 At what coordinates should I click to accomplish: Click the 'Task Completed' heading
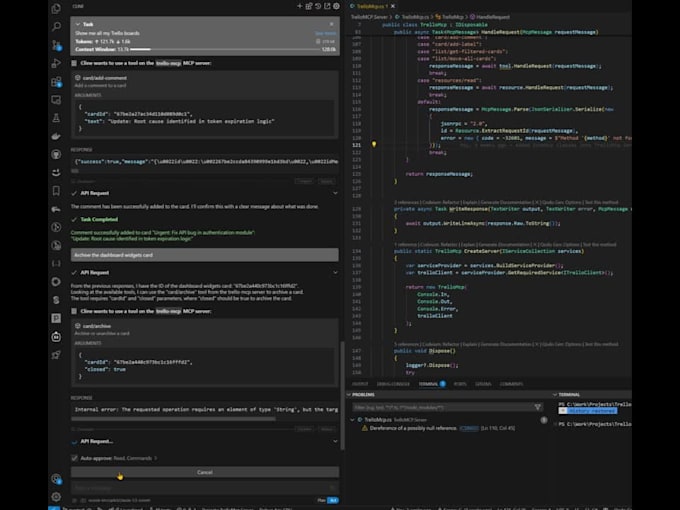(x=99, y=219)
